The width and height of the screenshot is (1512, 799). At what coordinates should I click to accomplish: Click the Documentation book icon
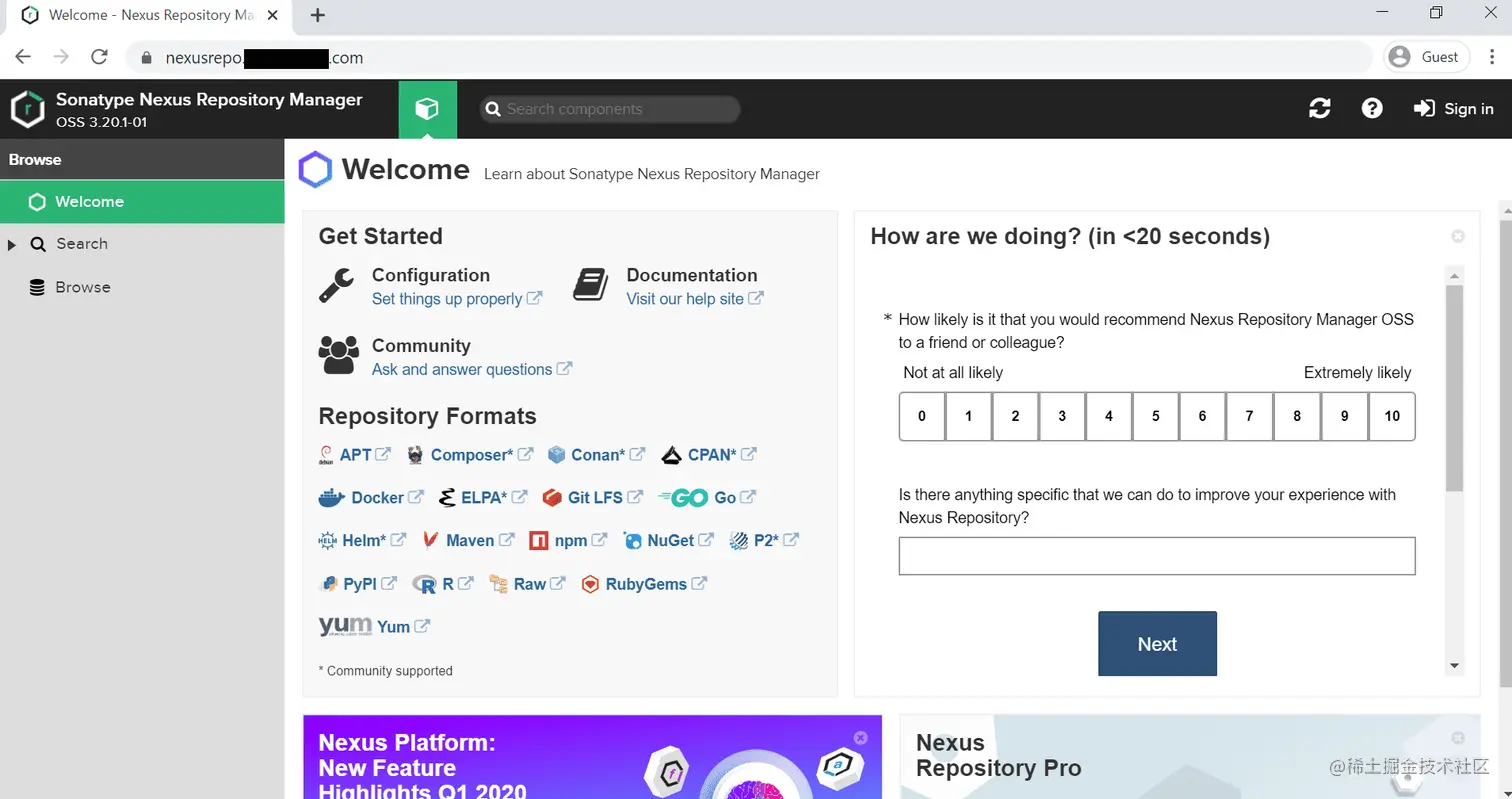pyautogui.click(x=591, y=285)
